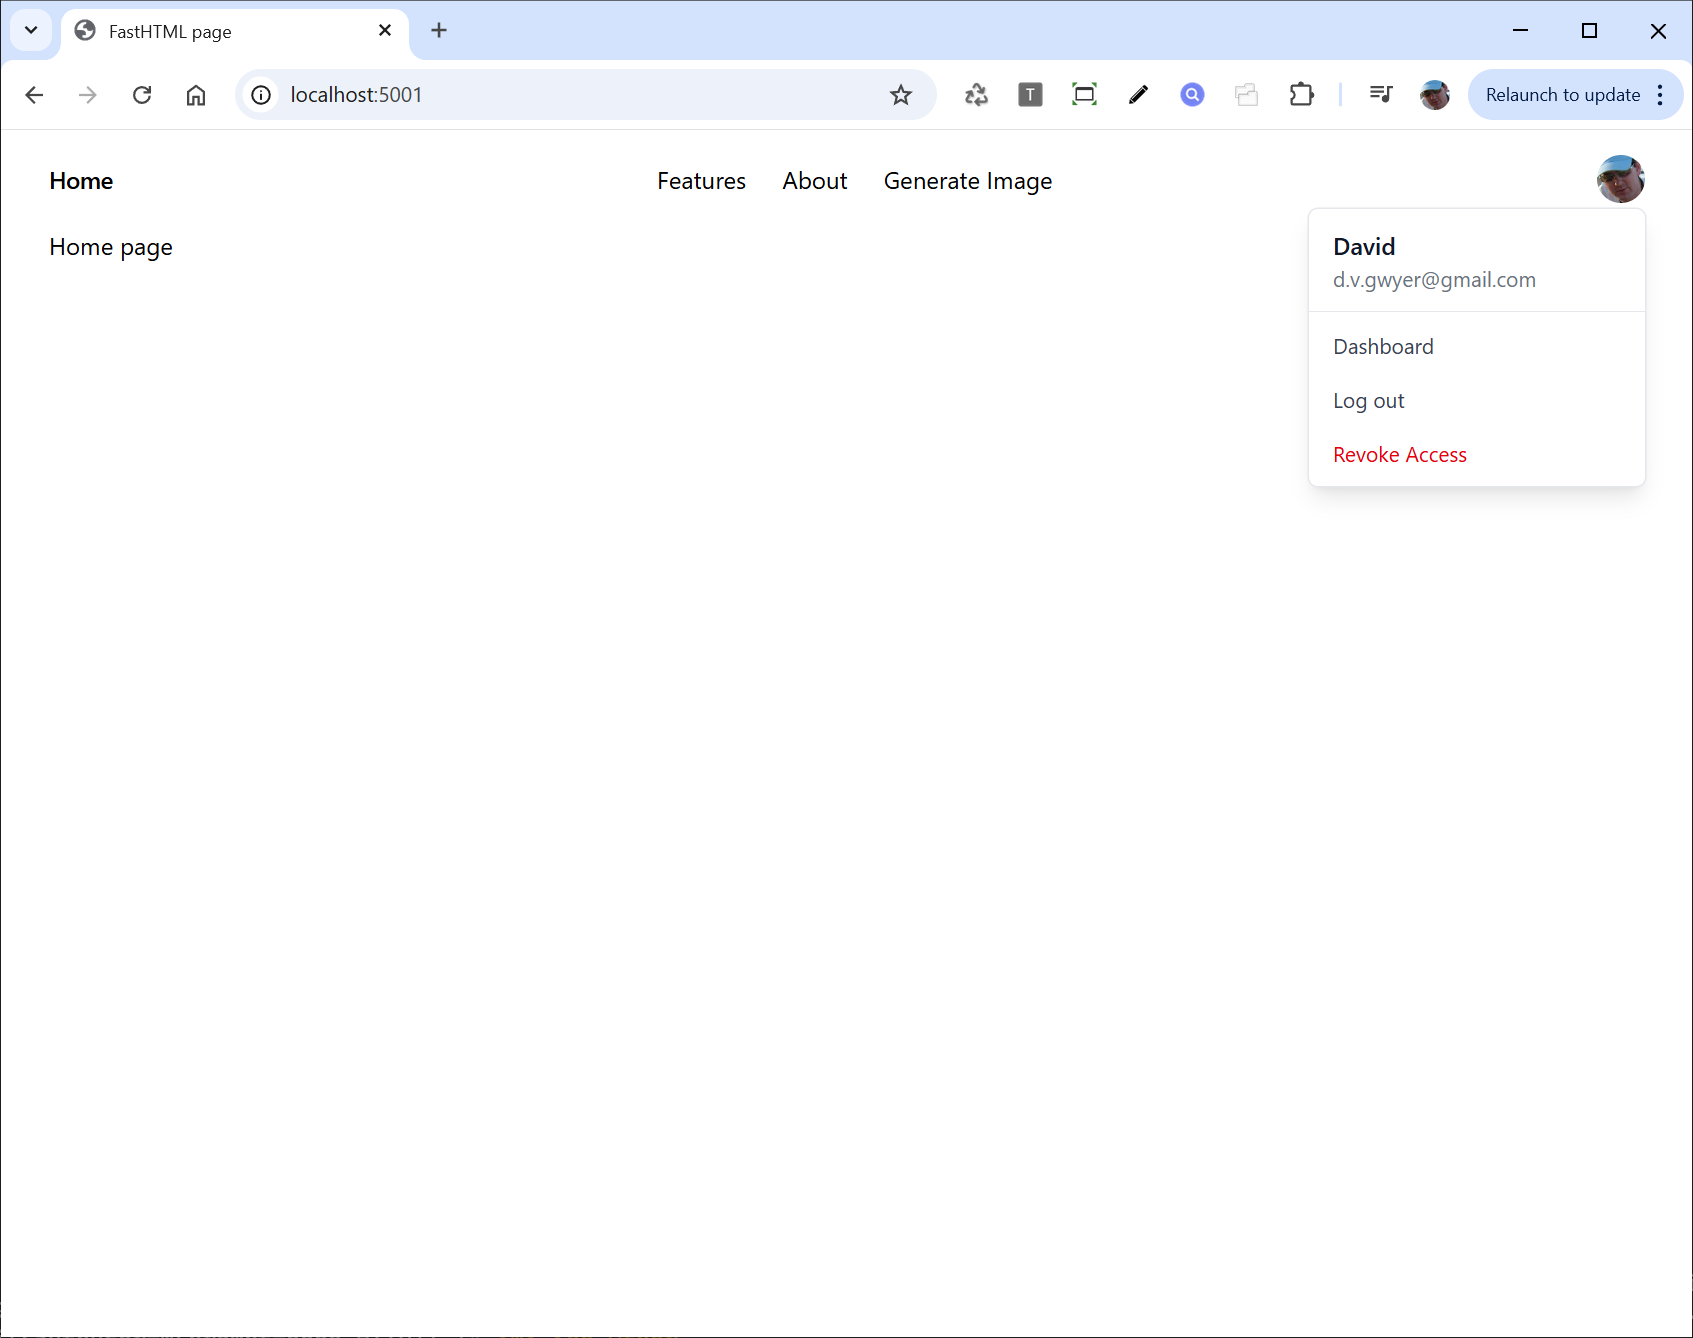Open Chrome's three-dot menu
1693x1338 pixels.
tap(1660, 95)
